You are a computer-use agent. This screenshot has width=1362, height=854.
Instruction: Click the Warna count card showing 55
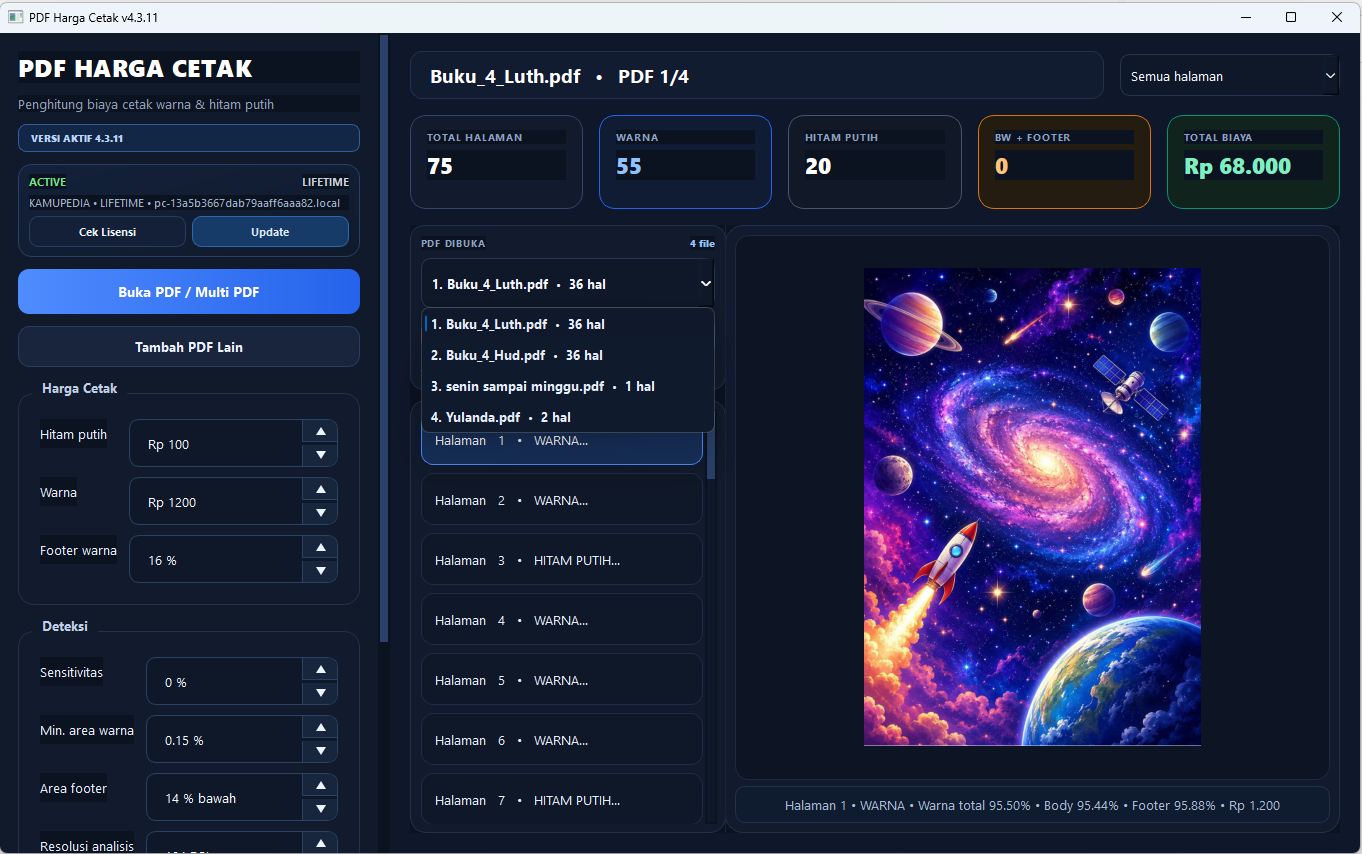(x=685, y=162)
